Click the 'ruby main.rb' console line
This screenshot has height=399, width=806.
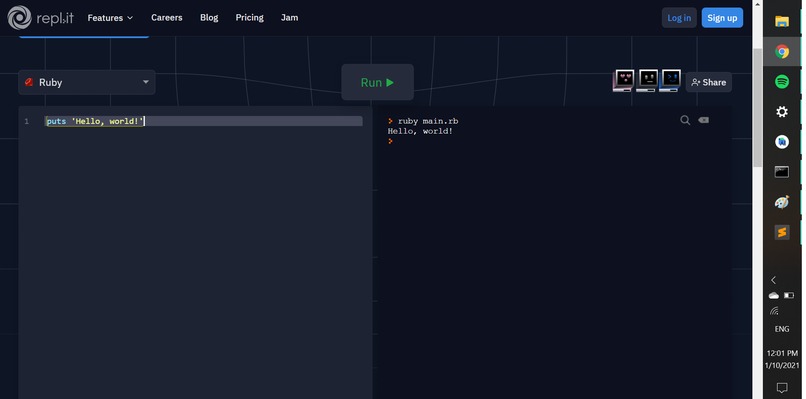[427, 121]
